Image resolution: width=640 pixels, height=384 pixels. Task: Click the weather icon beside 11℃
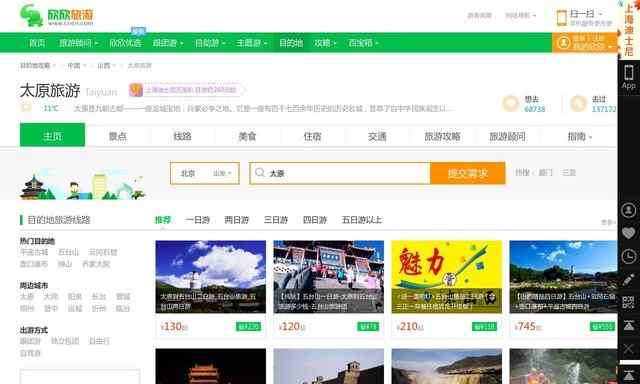pos(26,108)
